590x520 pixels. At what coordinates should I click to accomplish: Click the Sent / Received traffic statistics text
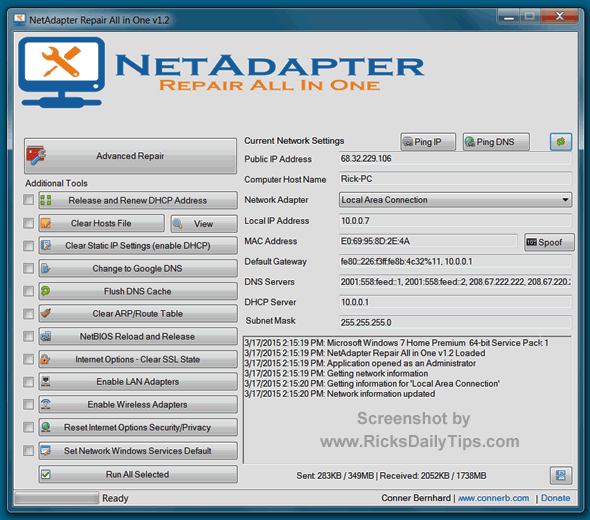391,476
